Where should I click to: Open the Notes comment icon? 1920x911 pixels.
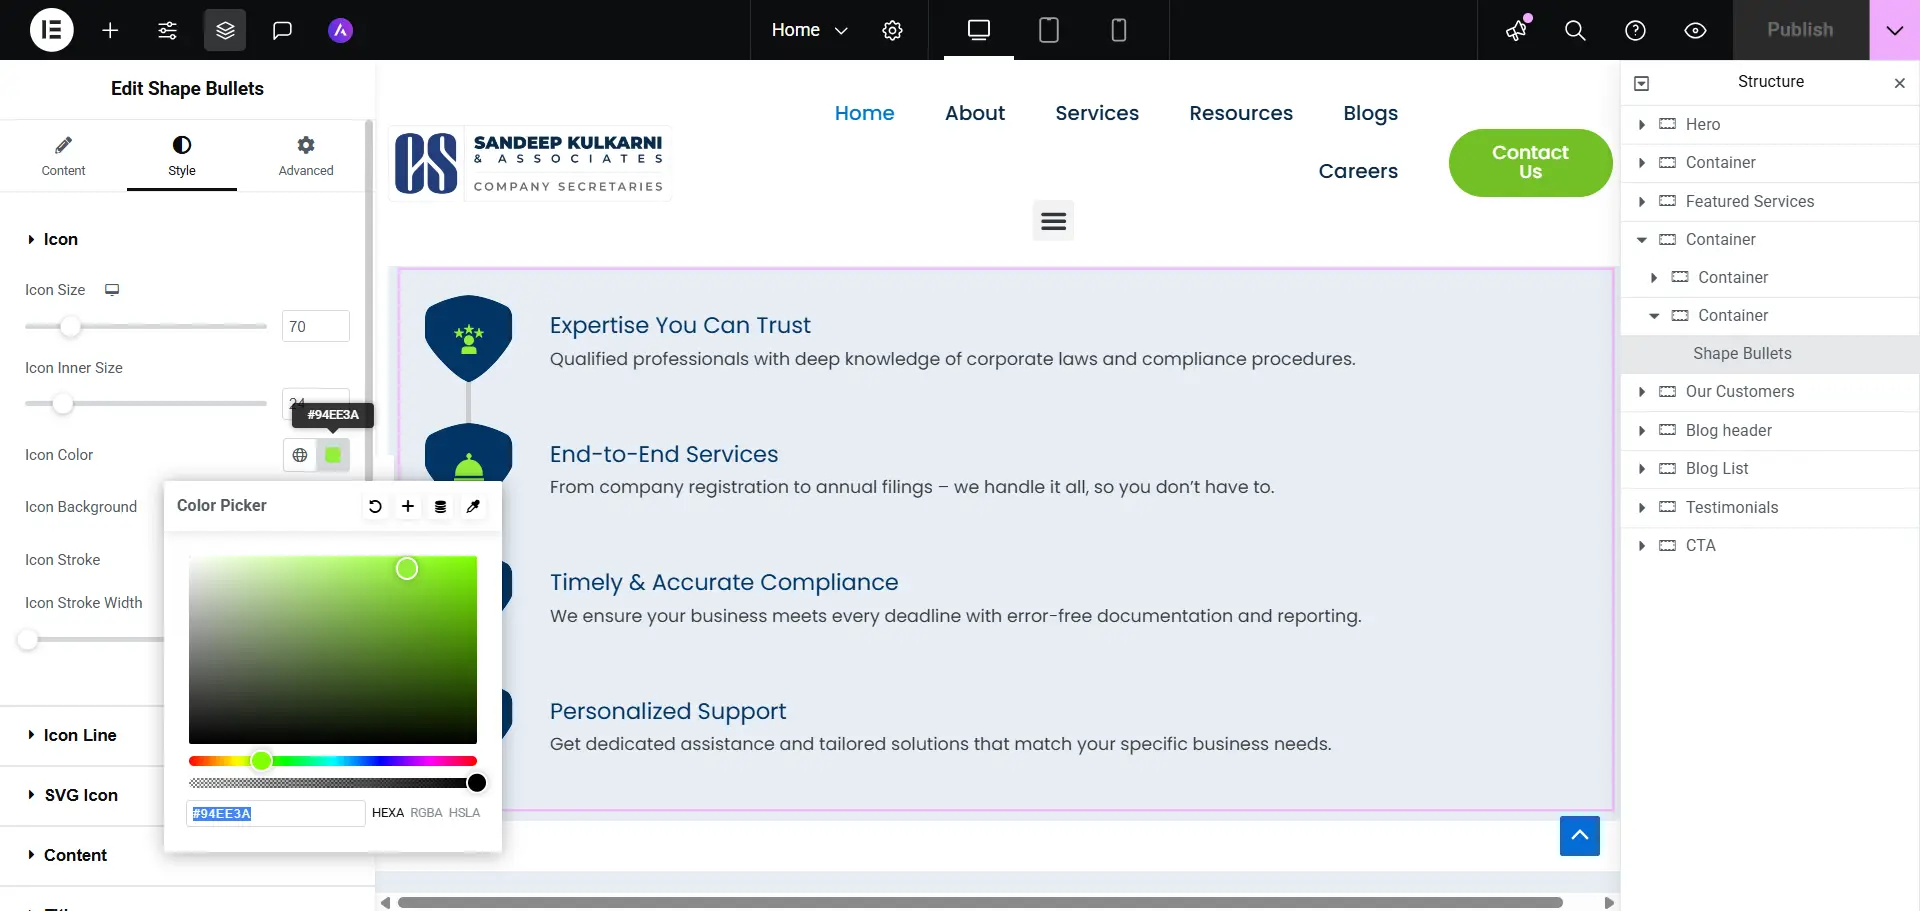[x=282, y=30]
